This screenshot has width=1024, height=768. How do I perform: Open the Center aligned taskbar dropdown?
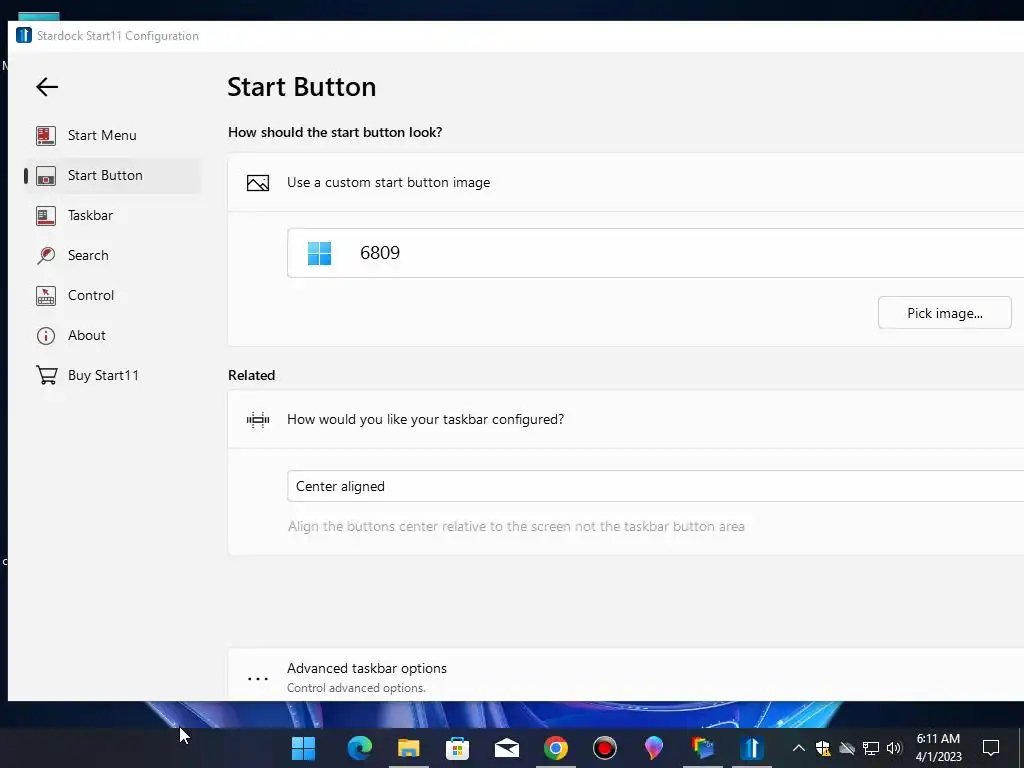click(x=656, y=487)
